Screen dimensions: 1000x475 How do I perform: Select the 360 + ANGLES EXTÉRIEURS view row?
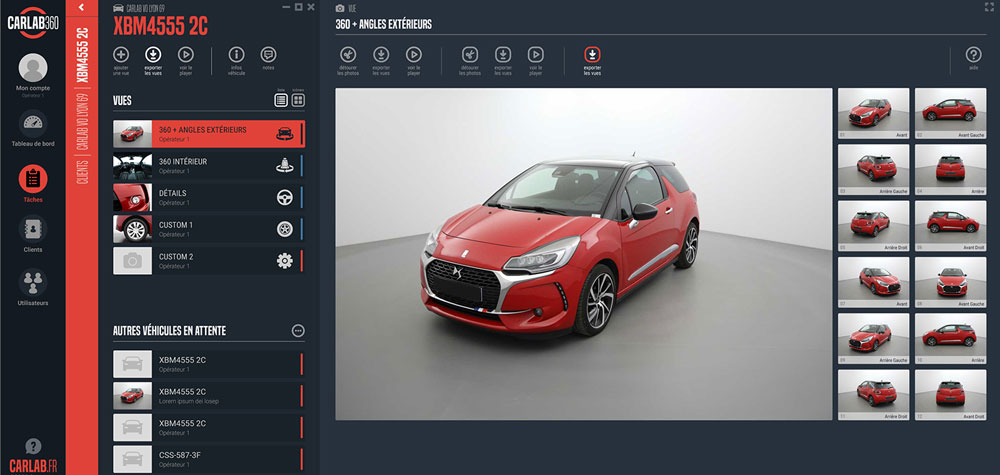pos(209,134)
